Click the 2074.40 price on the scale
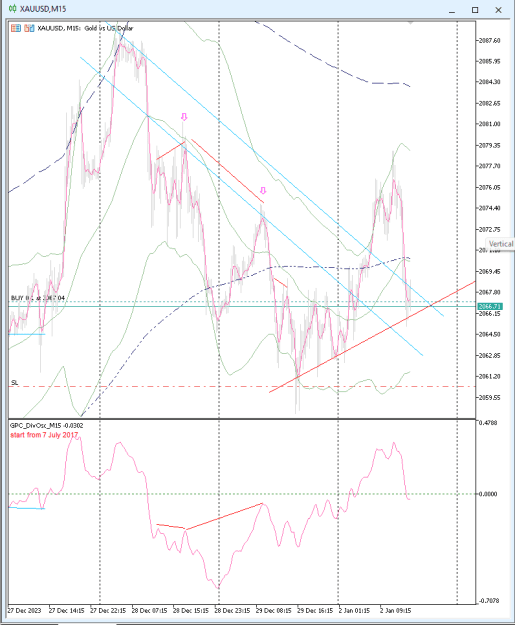Image resolution: width=515 pixels, height=625 pixels. tap(490, 208)
